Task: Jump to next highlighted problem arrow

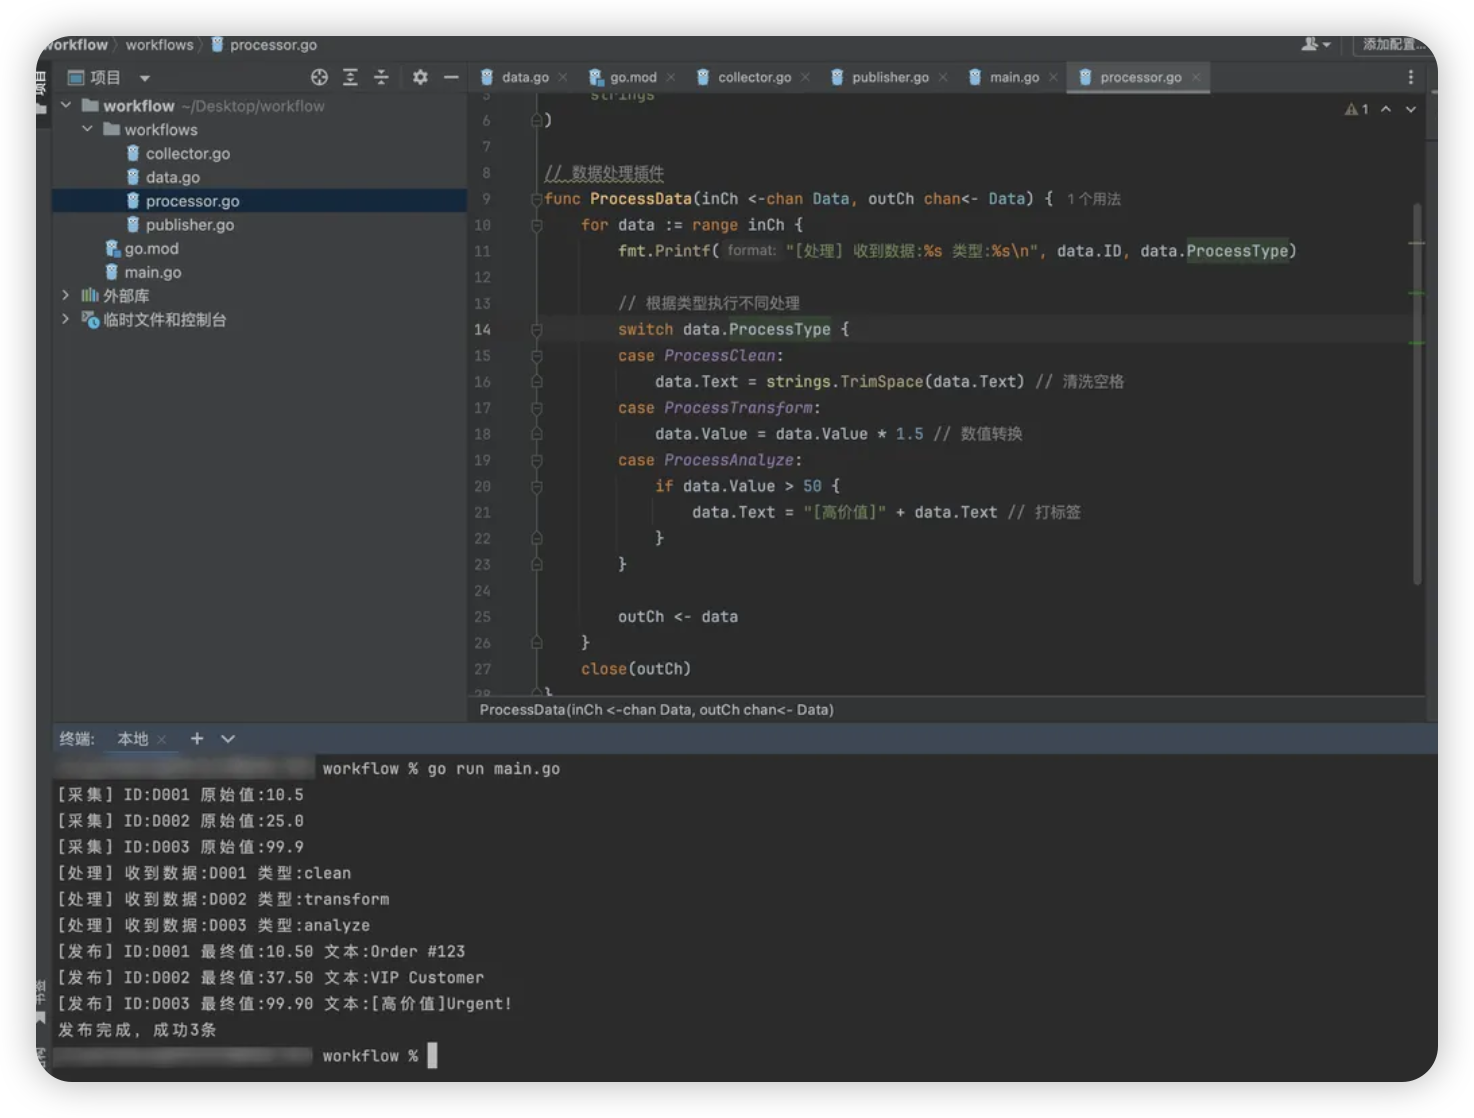Action: (1411, 109)
